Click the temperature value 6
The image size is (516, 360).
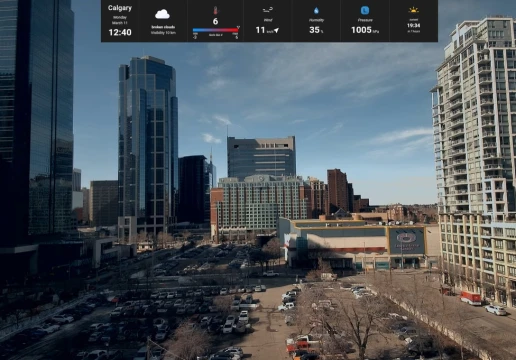click(x=215, y=21)
